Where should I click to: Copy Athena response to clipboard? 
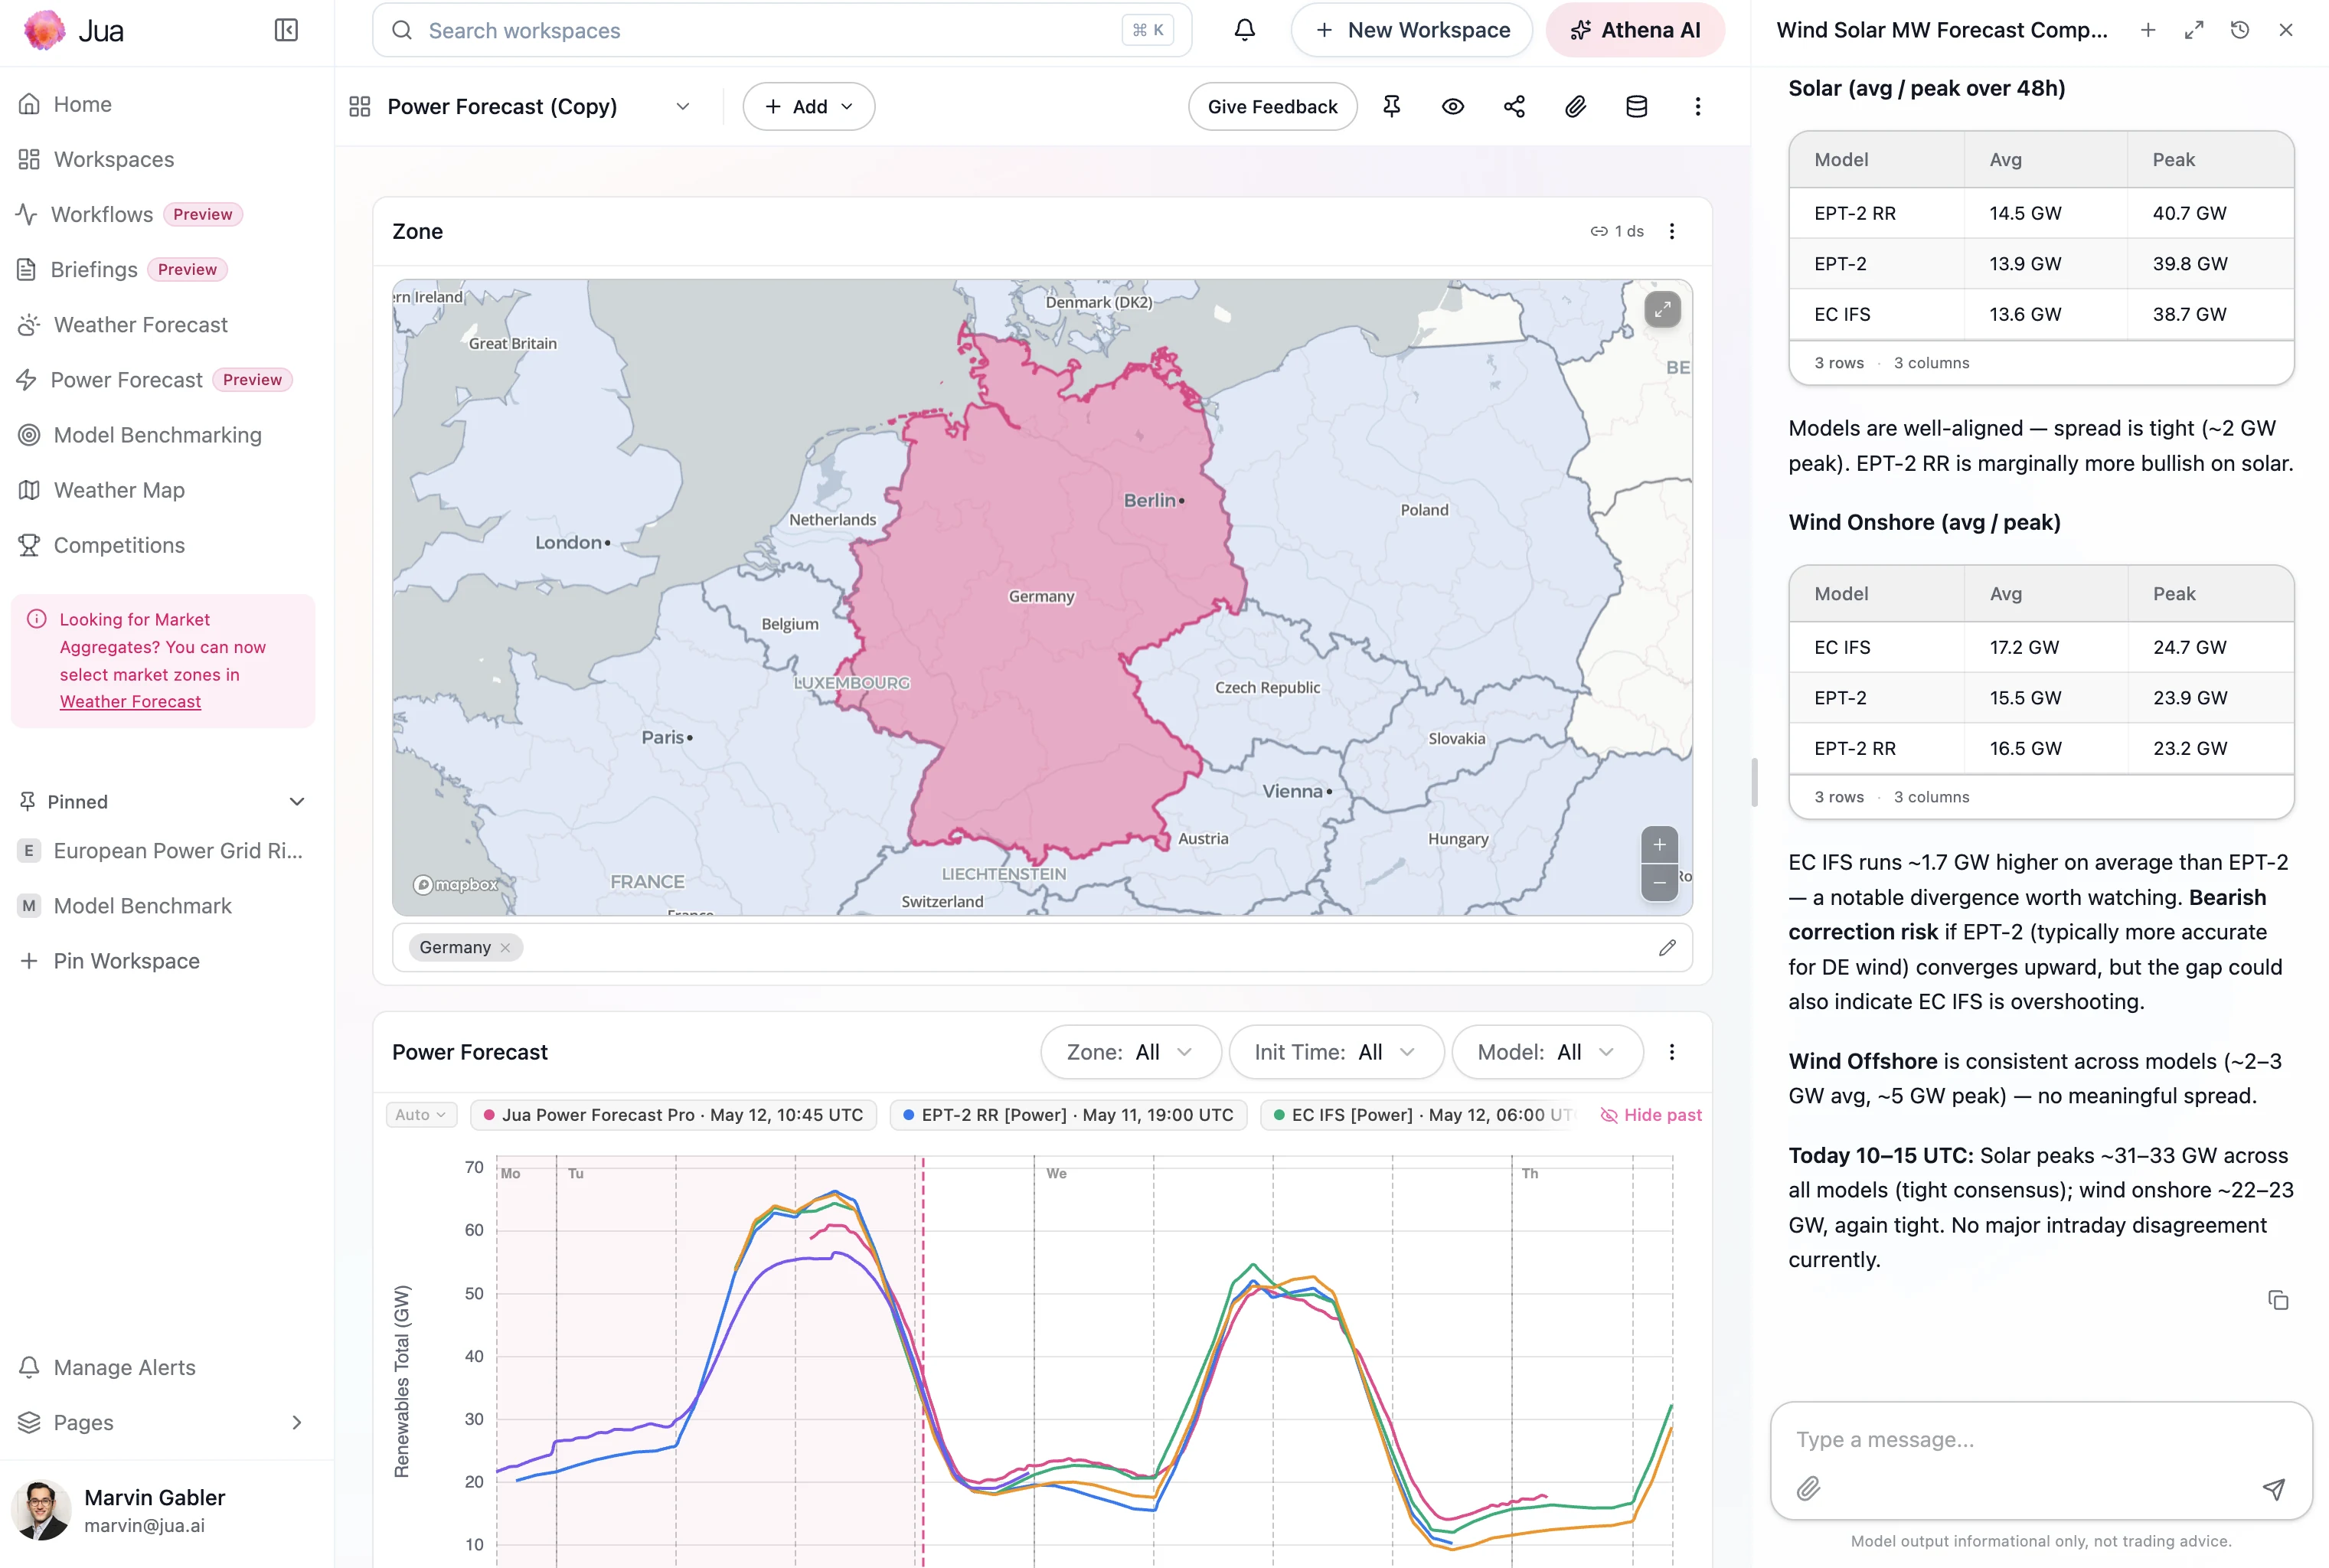[x=2277, y=1300]
